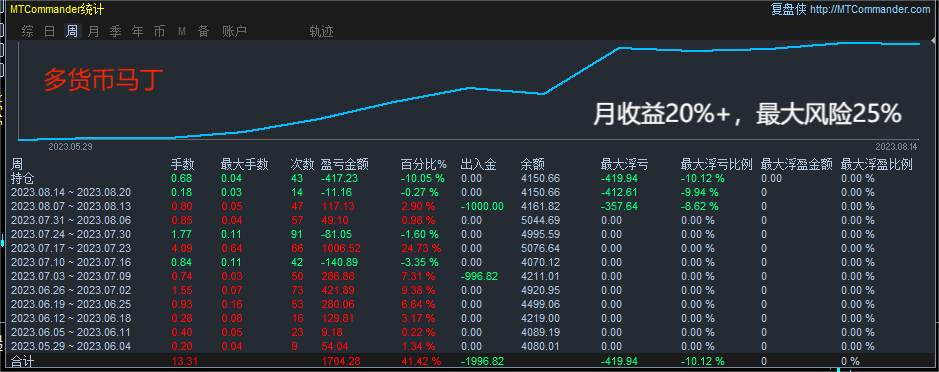The height and width of the screenshot is (372, 939).
Task: Switch to the 年 yearly tab
Action: (x=137, y=32)
